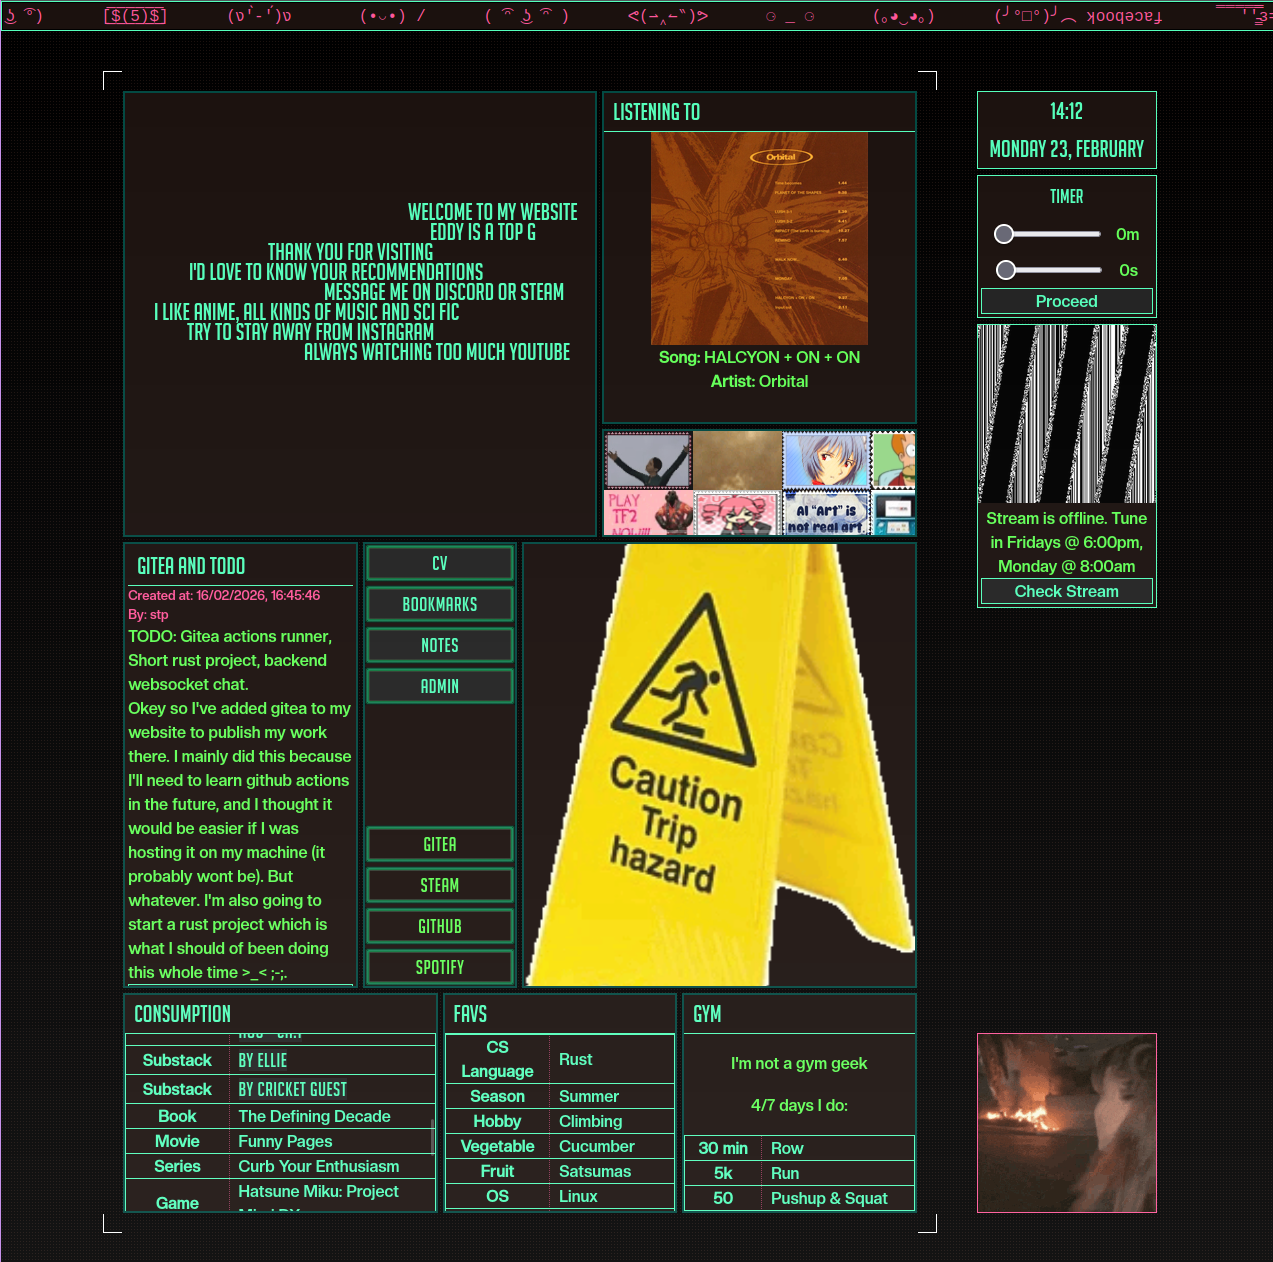Click the Caution Trip hazard sign image
Viewport: 1273px width, 1262px height.
(x=720, y=765)
